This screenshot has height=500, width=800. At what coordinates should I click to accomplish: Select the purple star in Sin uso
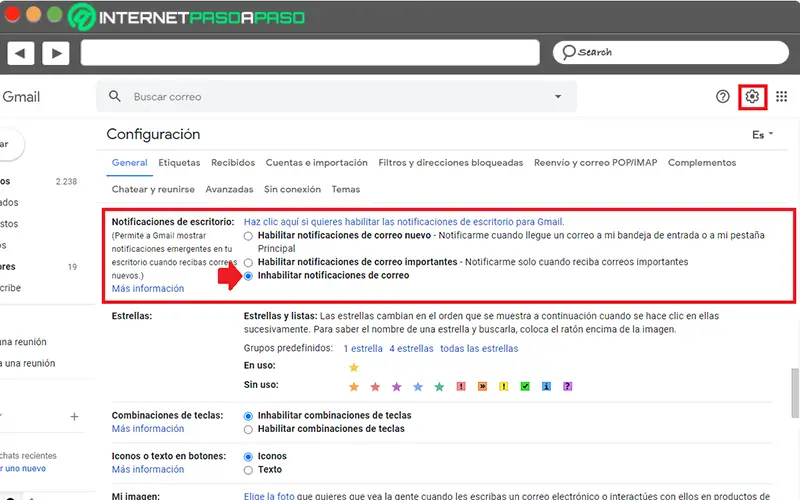(x=396, y=387)
